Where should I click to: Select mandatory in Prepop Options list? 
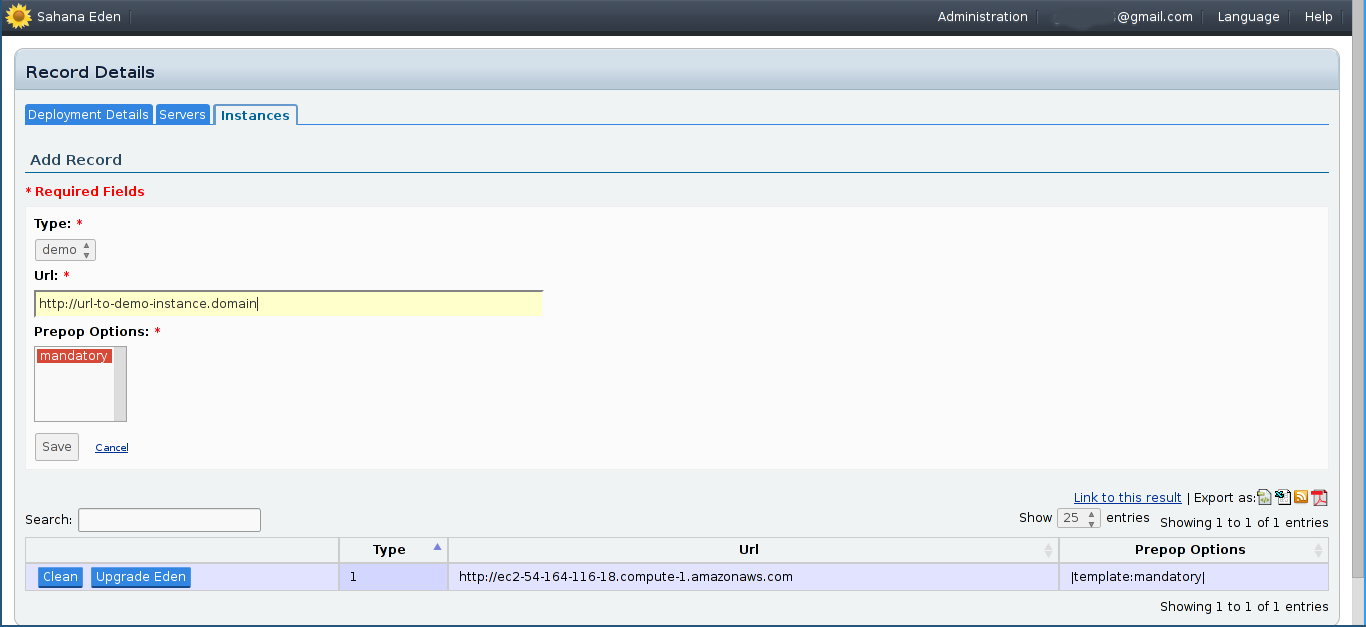(74, 356)
